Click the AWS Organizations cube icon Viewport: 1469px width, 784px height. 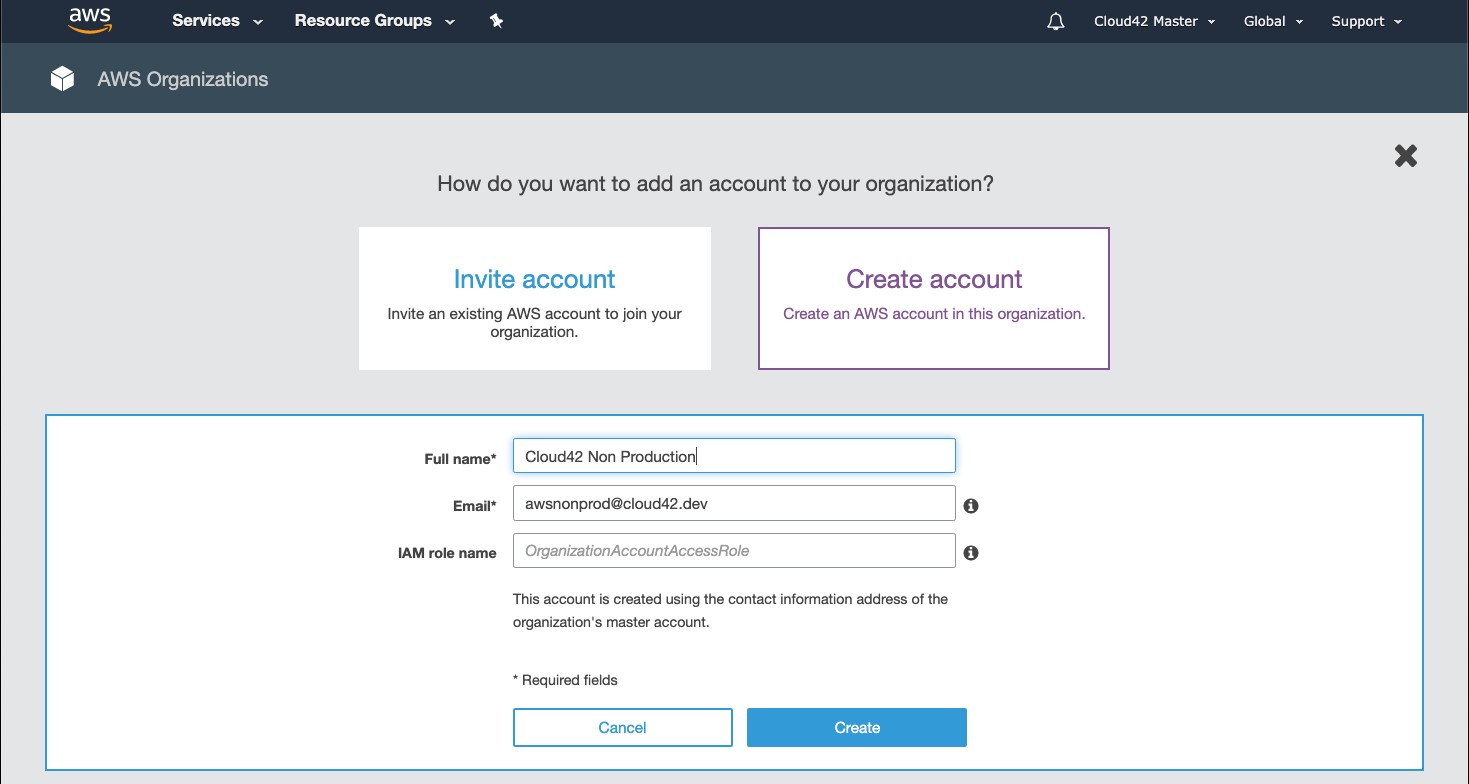coord(62,78)
